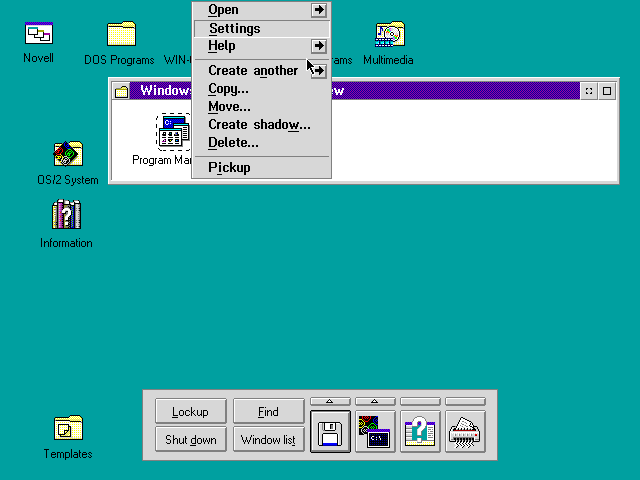Screen dimensions: 640x480
Task: Click the maximize button on window title bar
Action: click(607, 91)
